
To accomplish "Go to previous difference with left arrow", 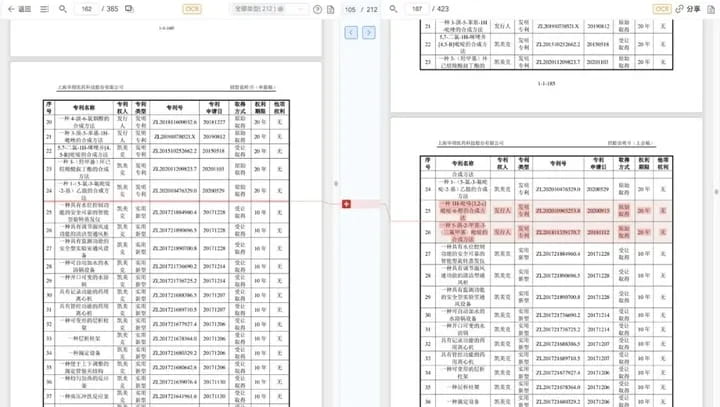I will click(350, 32).
